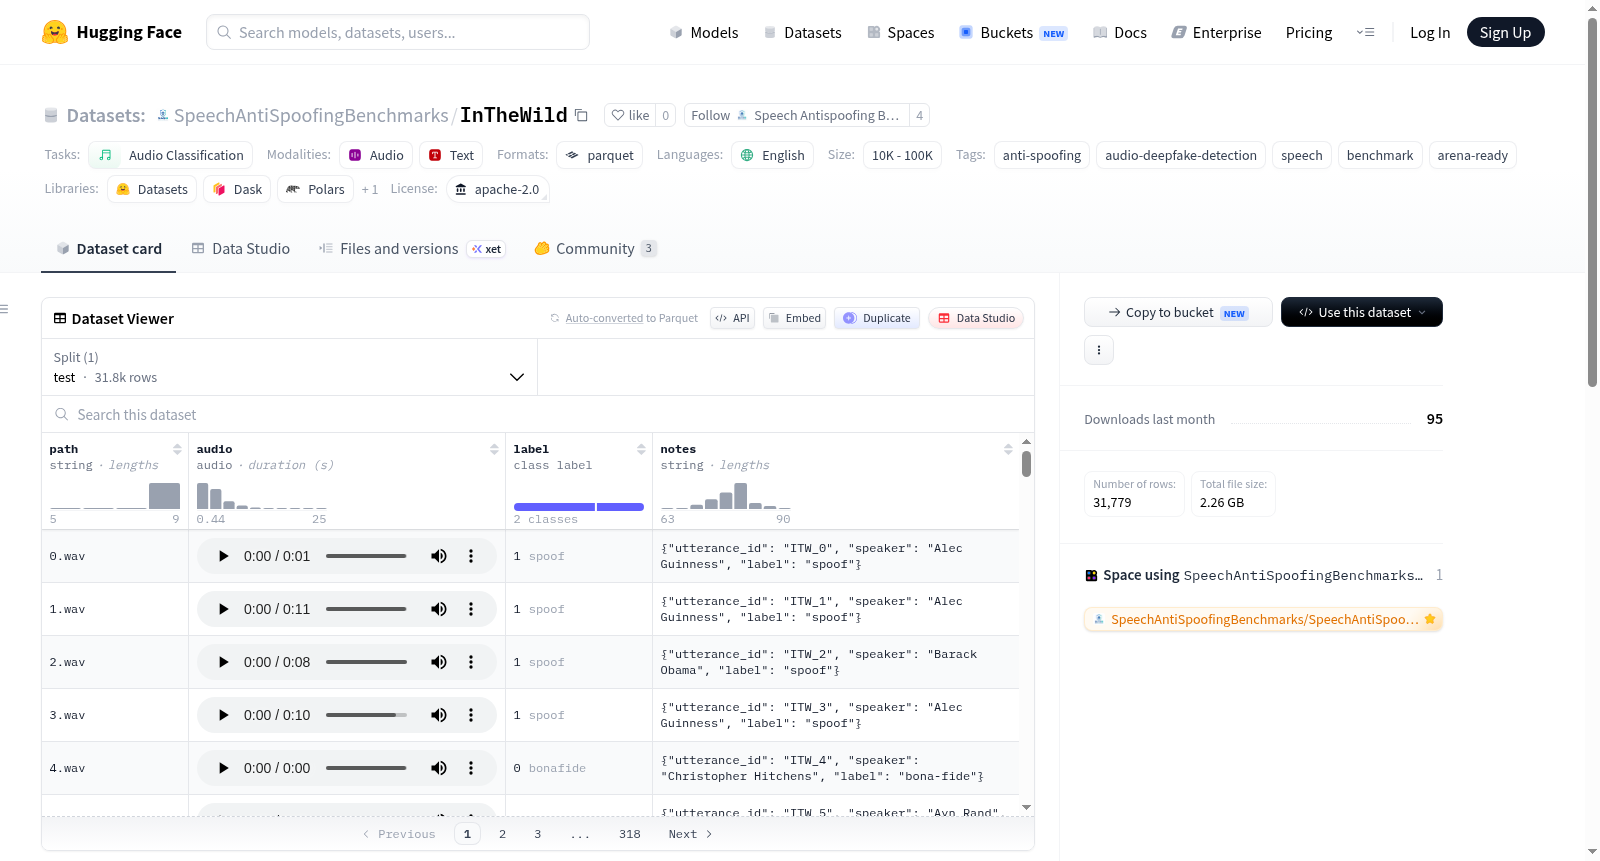Open more options for 0.wav audio
Viewport: 1600px width, 861px height.
pyautogui.click(x=471, y=556)
